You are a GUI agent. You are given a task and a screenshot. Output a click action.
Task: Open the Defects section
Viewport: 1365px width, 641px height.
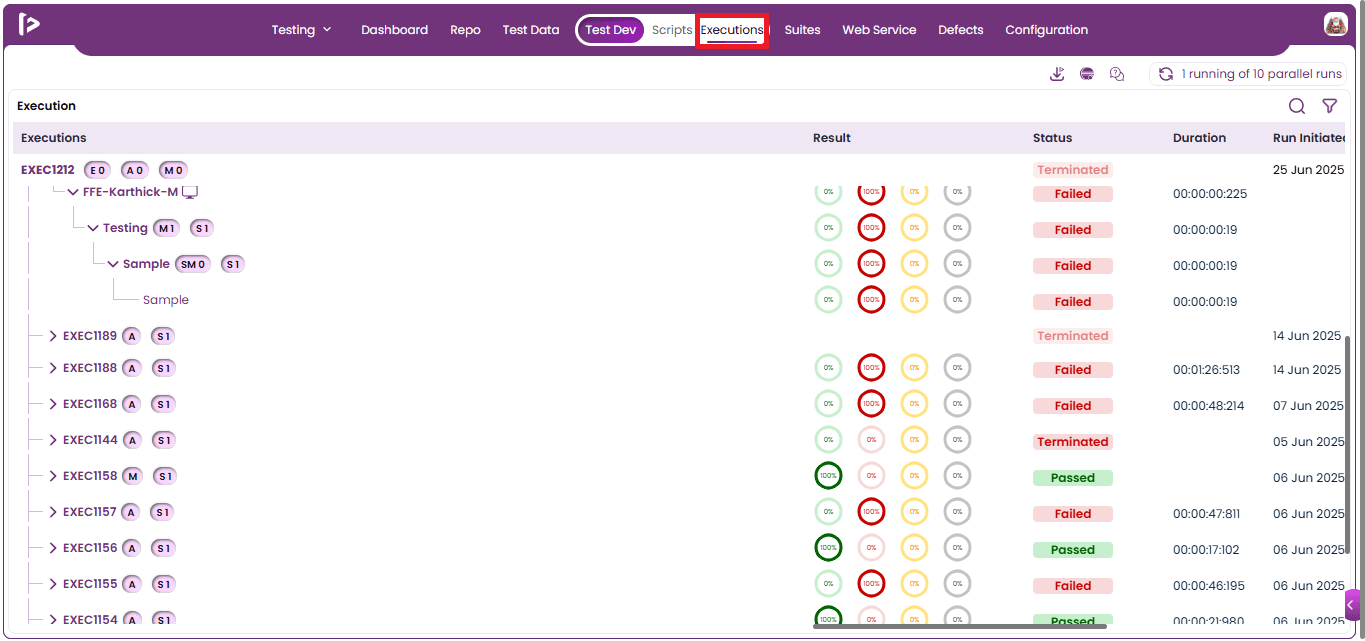(x=961, y=30)
